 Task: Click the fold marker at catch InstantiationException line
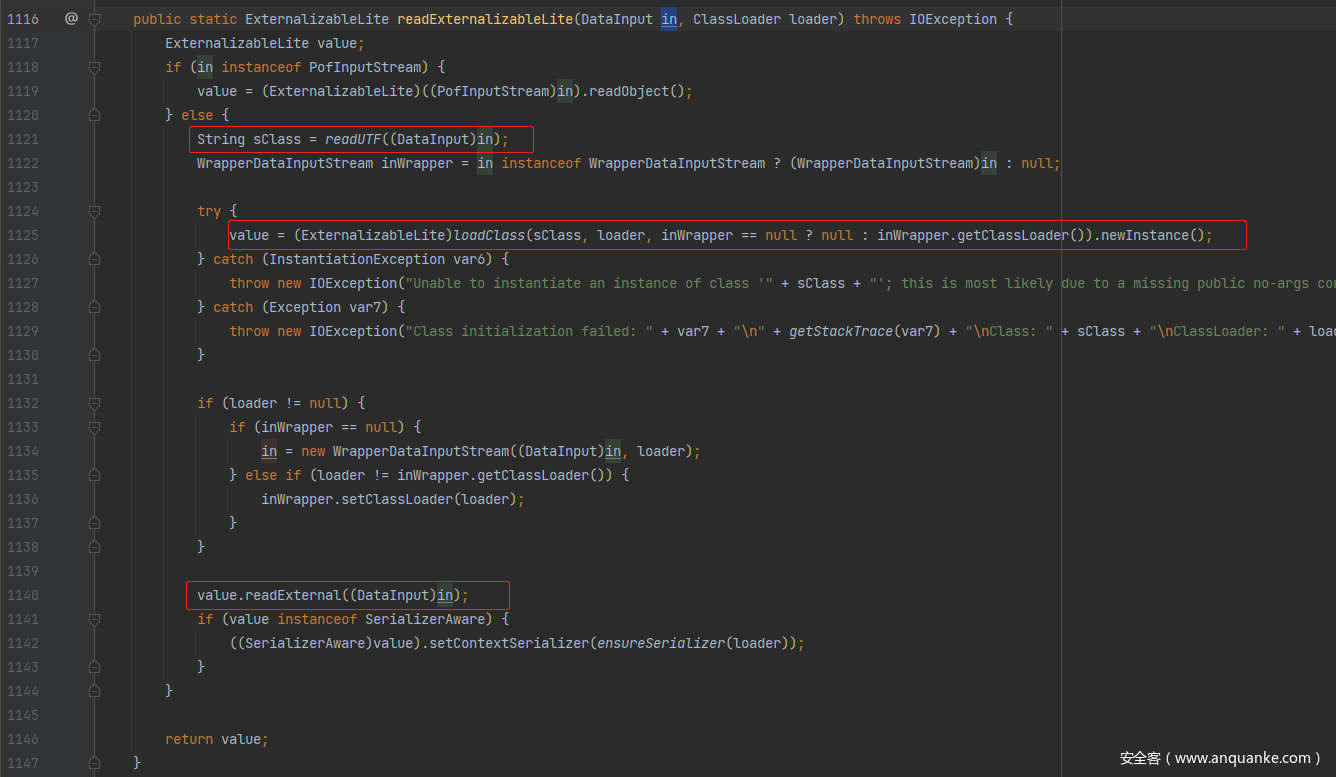tap(94, 259)
